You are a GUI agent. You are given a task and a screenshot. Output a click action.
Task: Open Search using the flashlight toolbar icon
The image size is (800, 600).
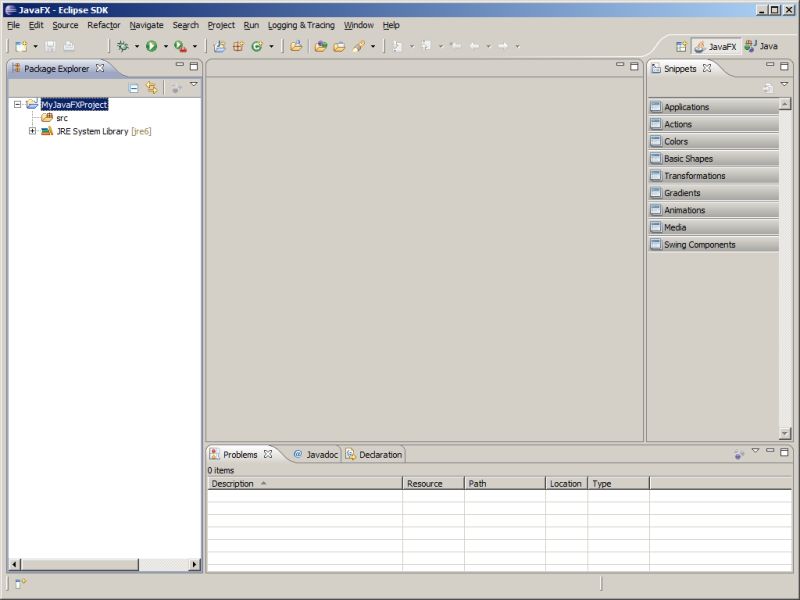[x=359, y=45]
